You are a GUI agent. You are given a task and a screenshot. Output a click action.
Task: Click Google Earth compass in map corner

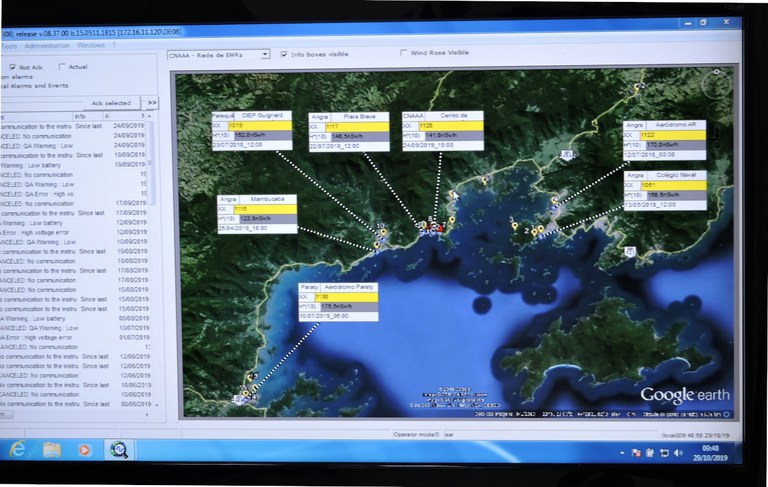click(x=715, y=87)
